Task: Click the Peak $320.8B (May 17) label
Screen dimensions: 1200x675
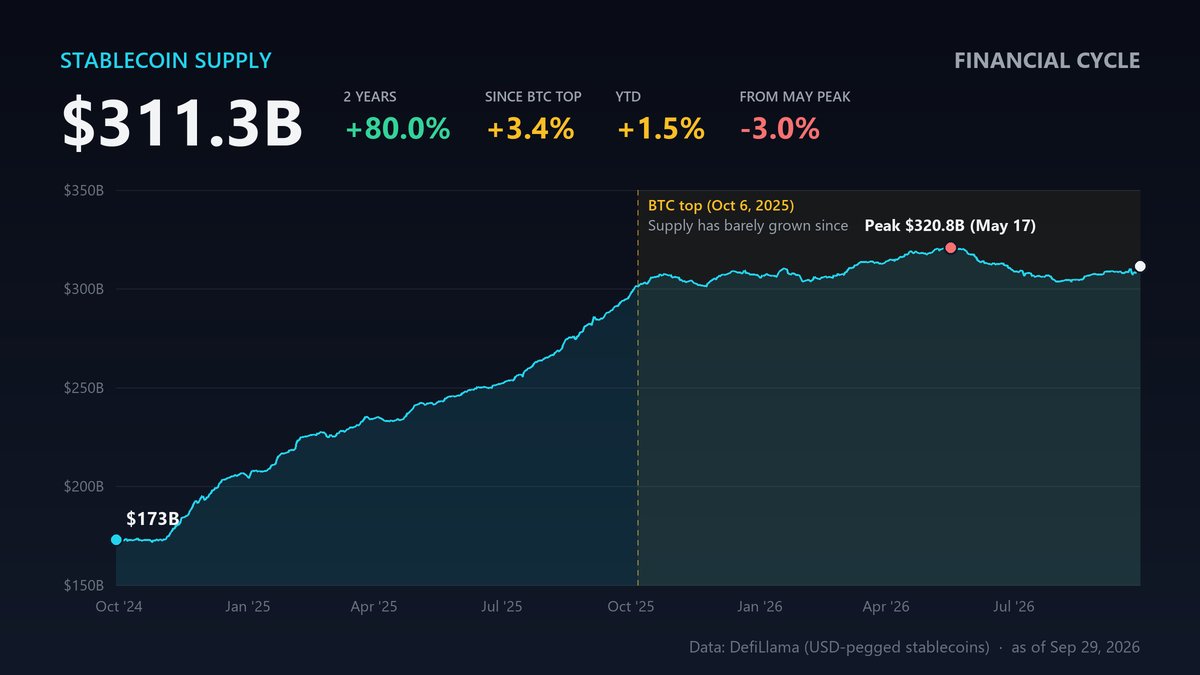Action: click(x=950, y=226)
